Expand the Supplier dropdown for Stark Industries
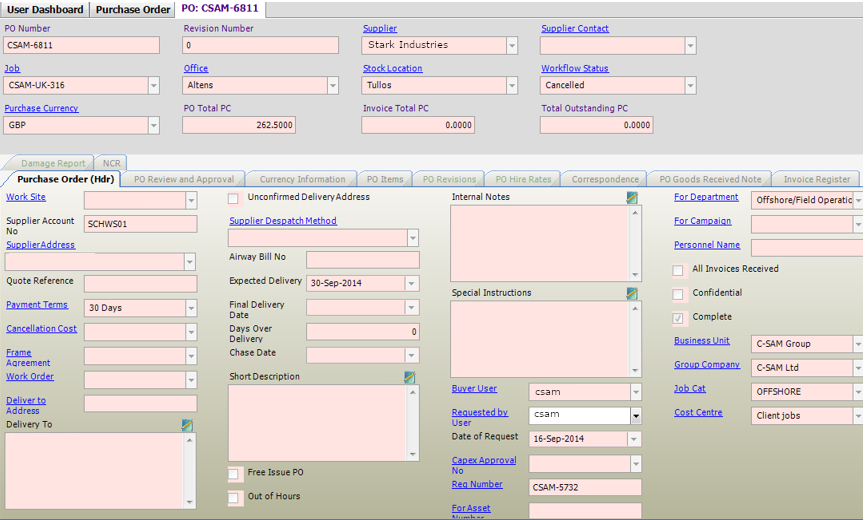Screen dimensions: 865x520 tap(512, 46)
